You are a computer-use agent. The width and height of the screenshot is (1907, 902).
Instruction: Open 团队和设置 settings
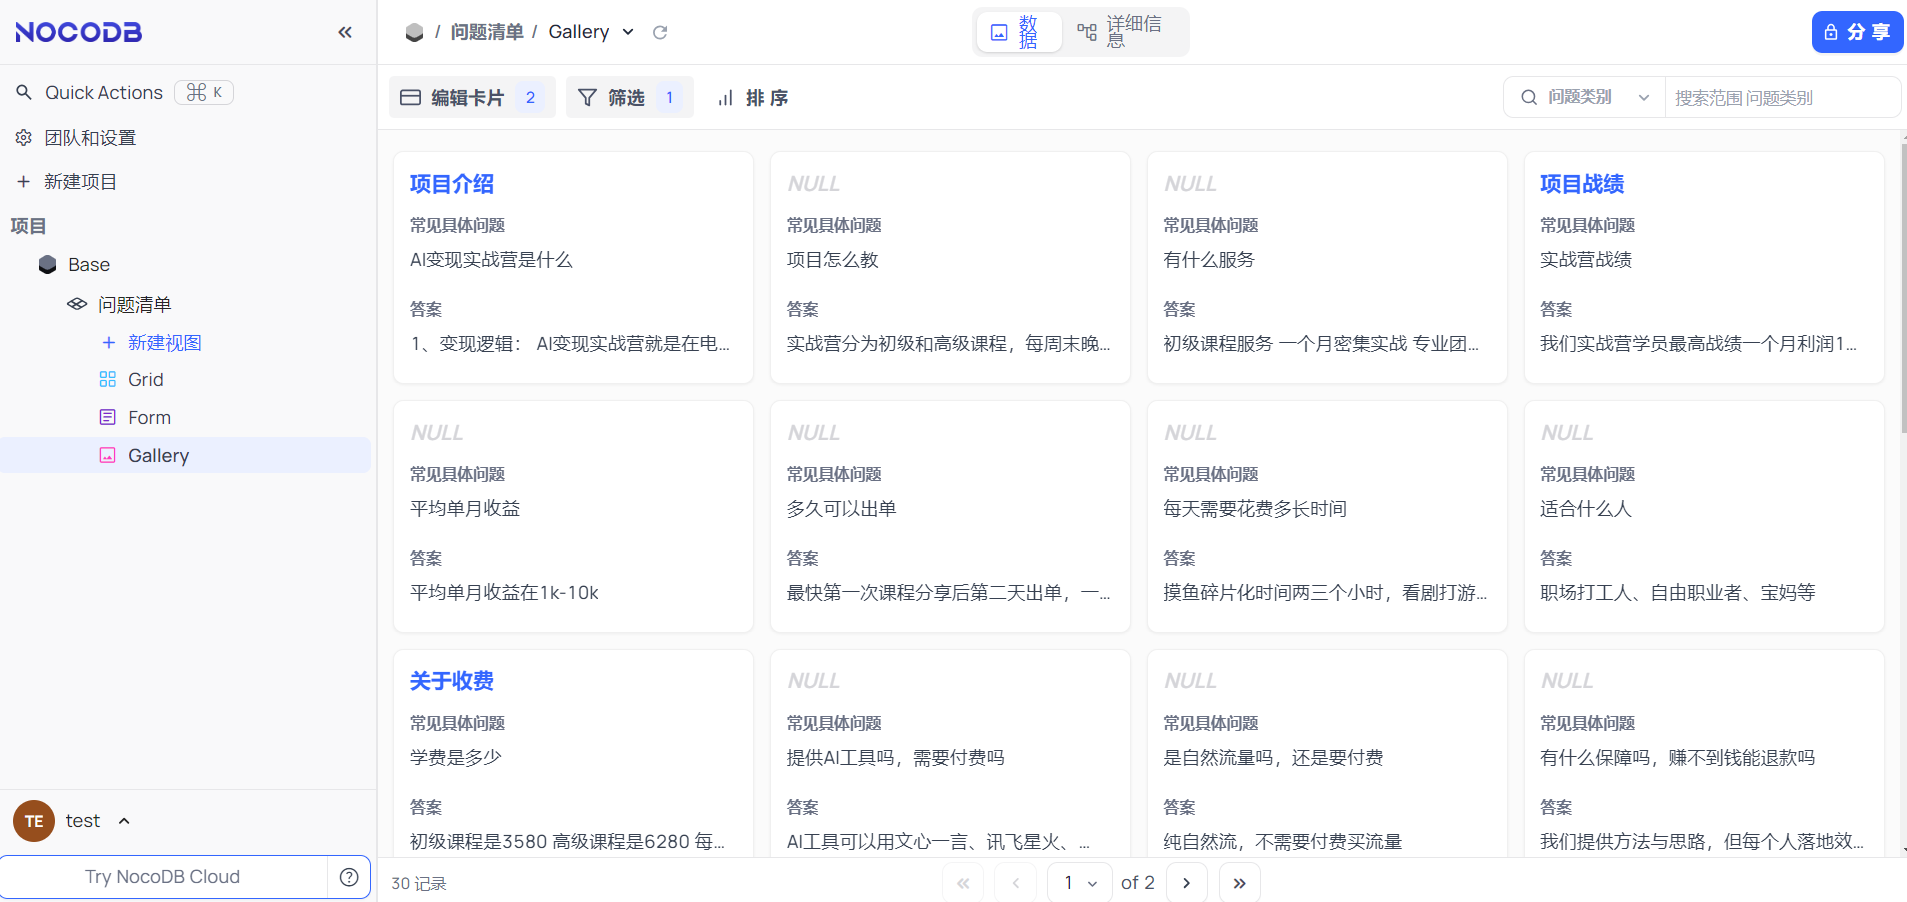[x=90, y=138]
